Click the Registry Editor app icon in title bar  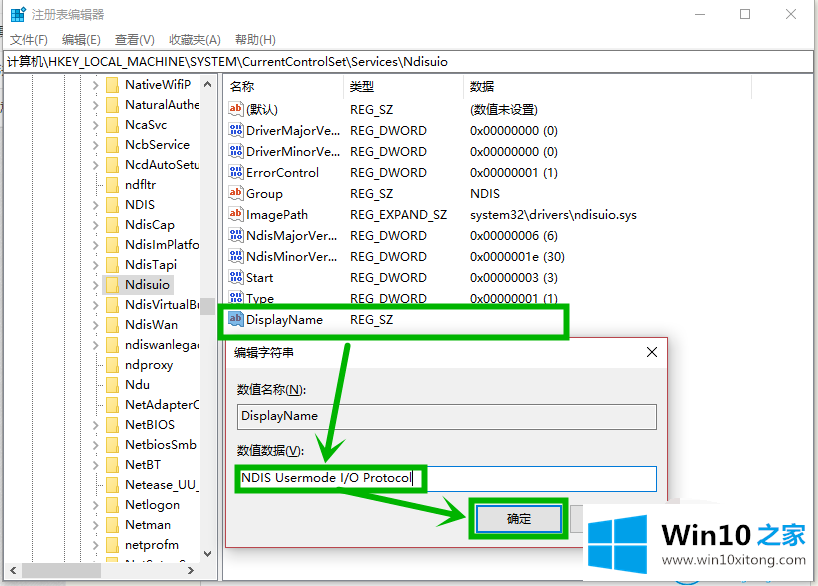18,15
